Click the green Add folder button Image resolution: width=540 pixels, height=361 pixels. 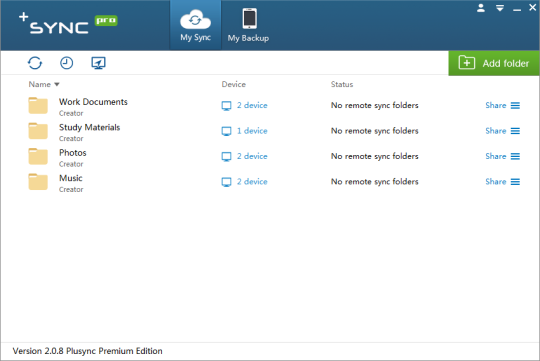(494, 63)
